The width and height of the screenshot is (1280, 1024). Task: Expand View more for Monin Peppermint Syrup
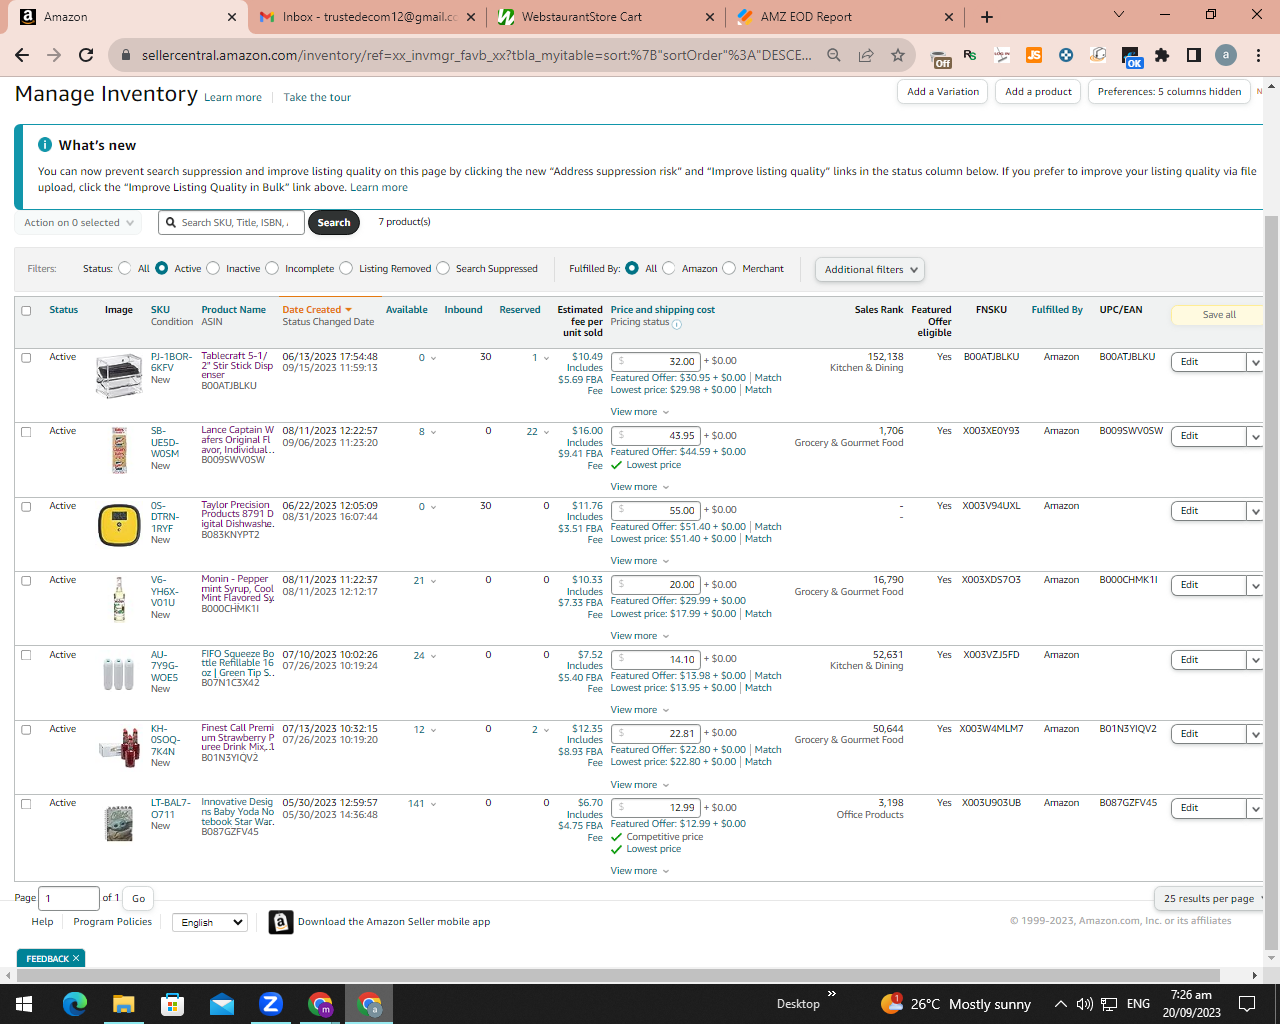[640, 636]
